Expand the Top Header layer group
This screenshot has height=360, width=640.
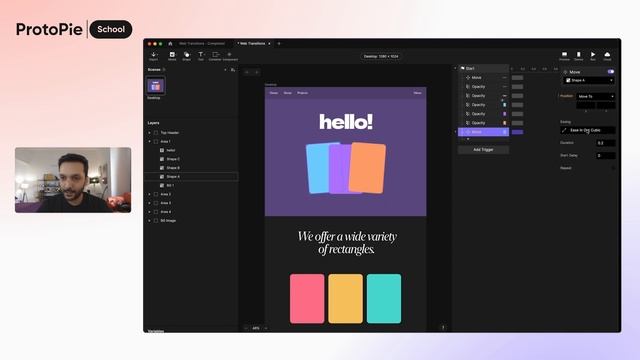pos(149,133)
